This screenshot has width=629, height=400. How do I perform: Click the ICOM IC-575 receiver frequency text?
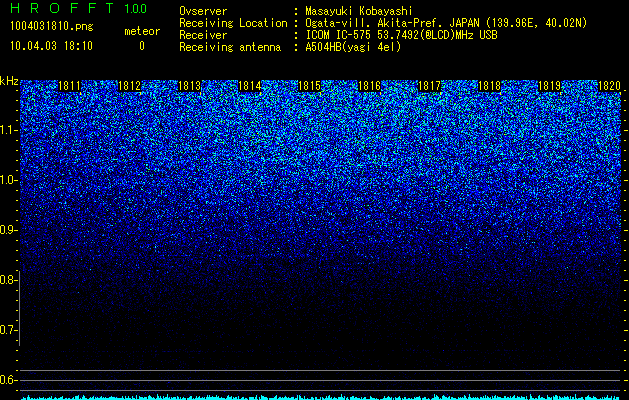coord(401,35)
